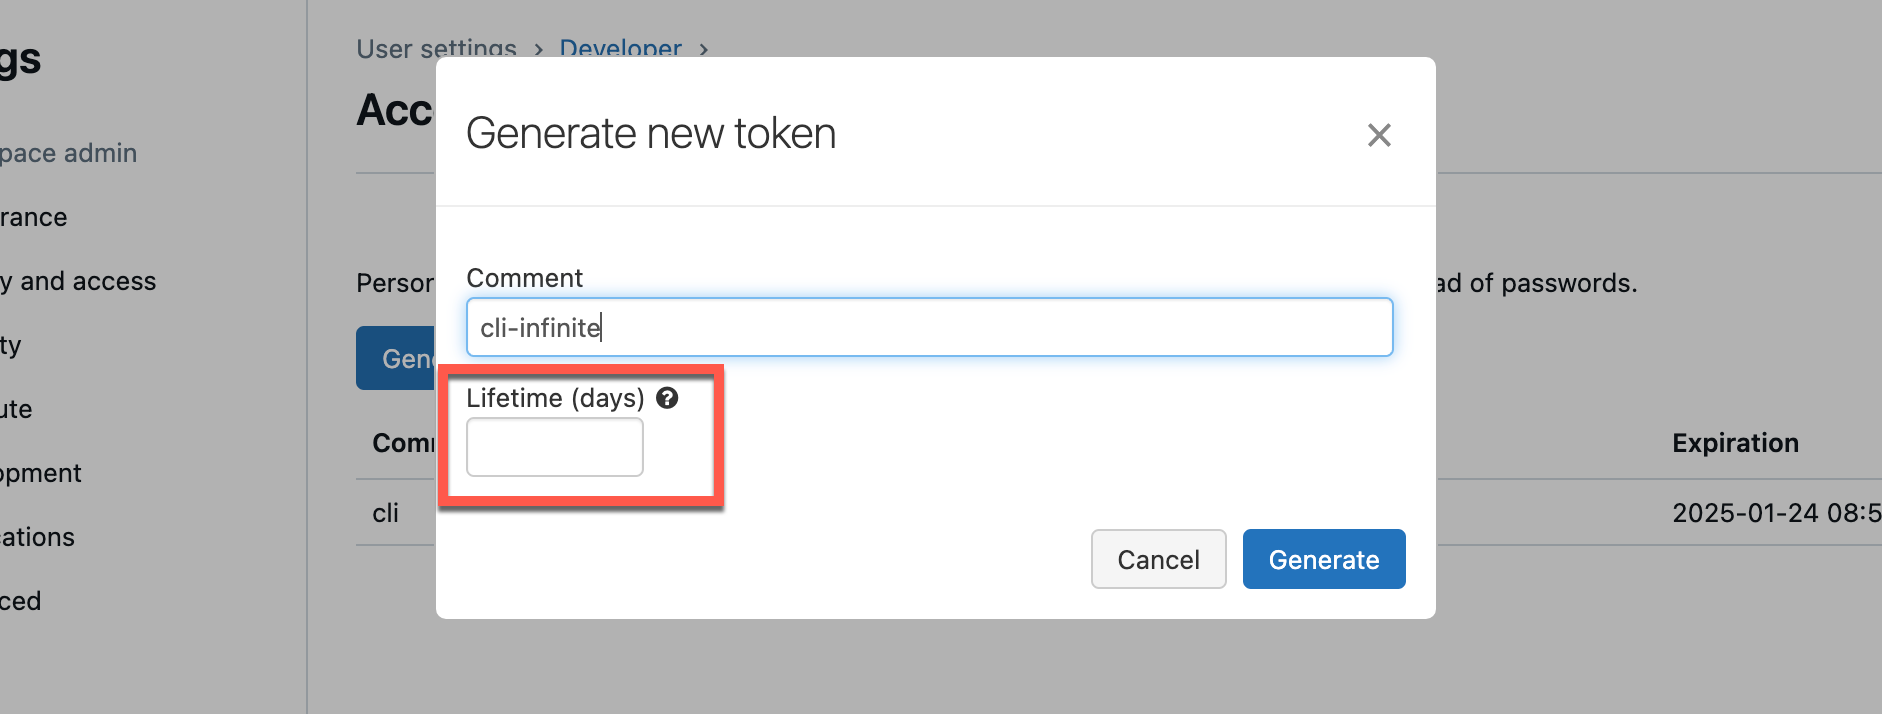
Task: Click the blue Generate button in dialog
Action: [1323, 559]
